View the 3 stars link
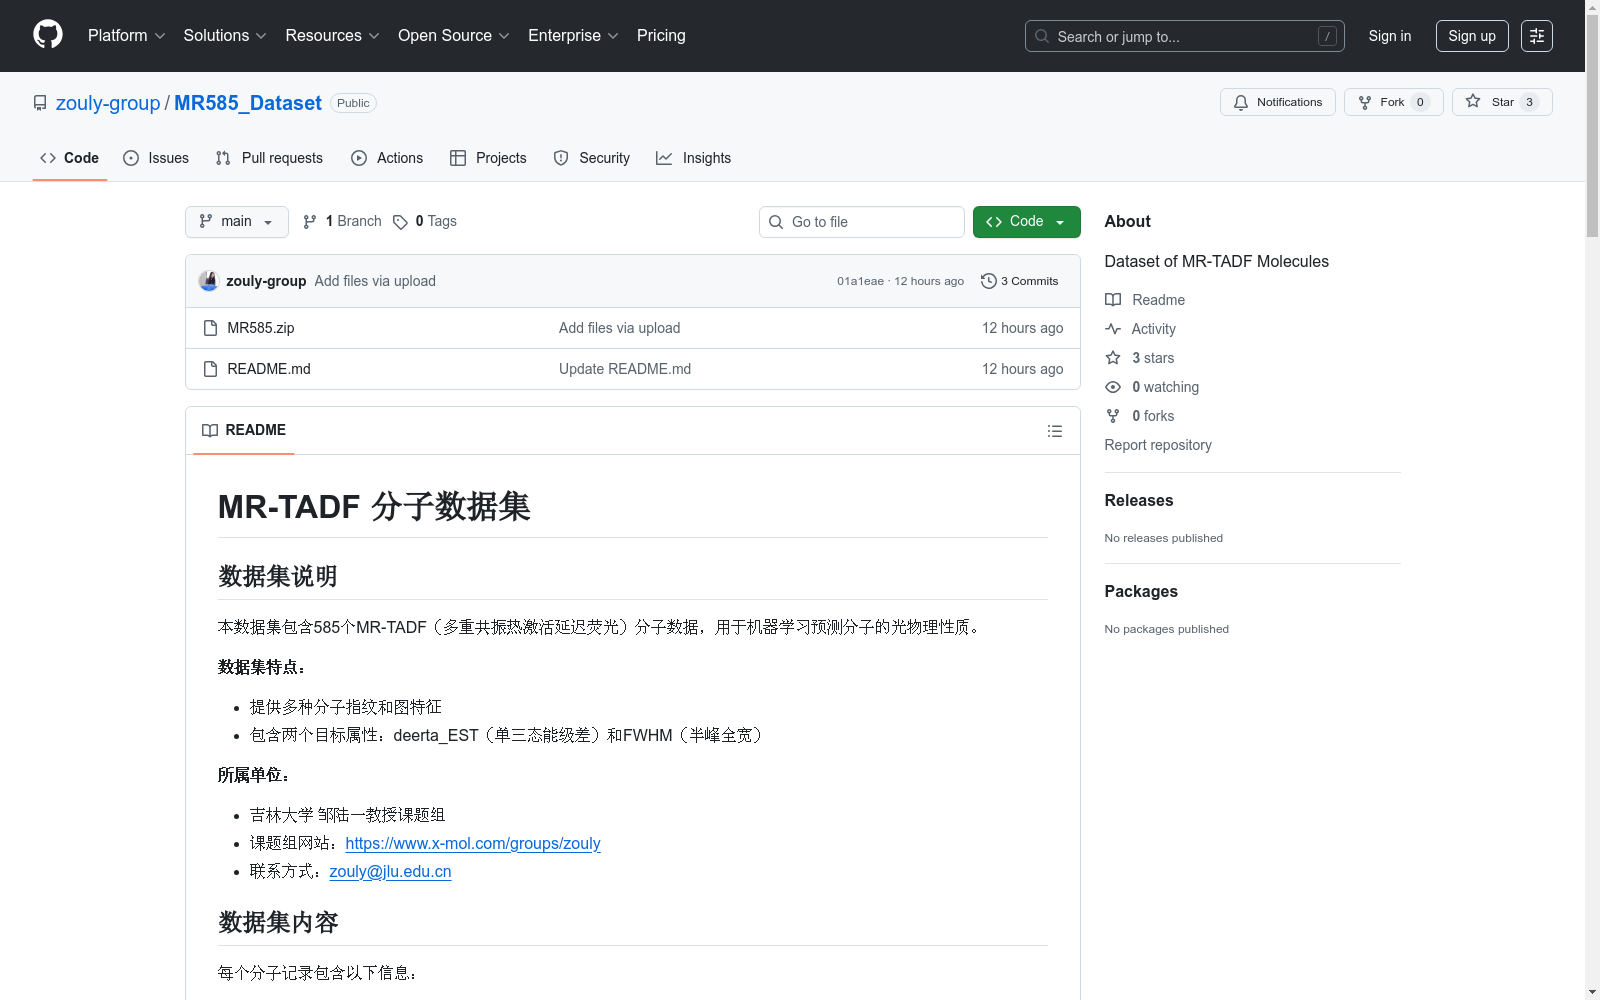This screenshot has width=1600, height=1000. pos(1140,358)
